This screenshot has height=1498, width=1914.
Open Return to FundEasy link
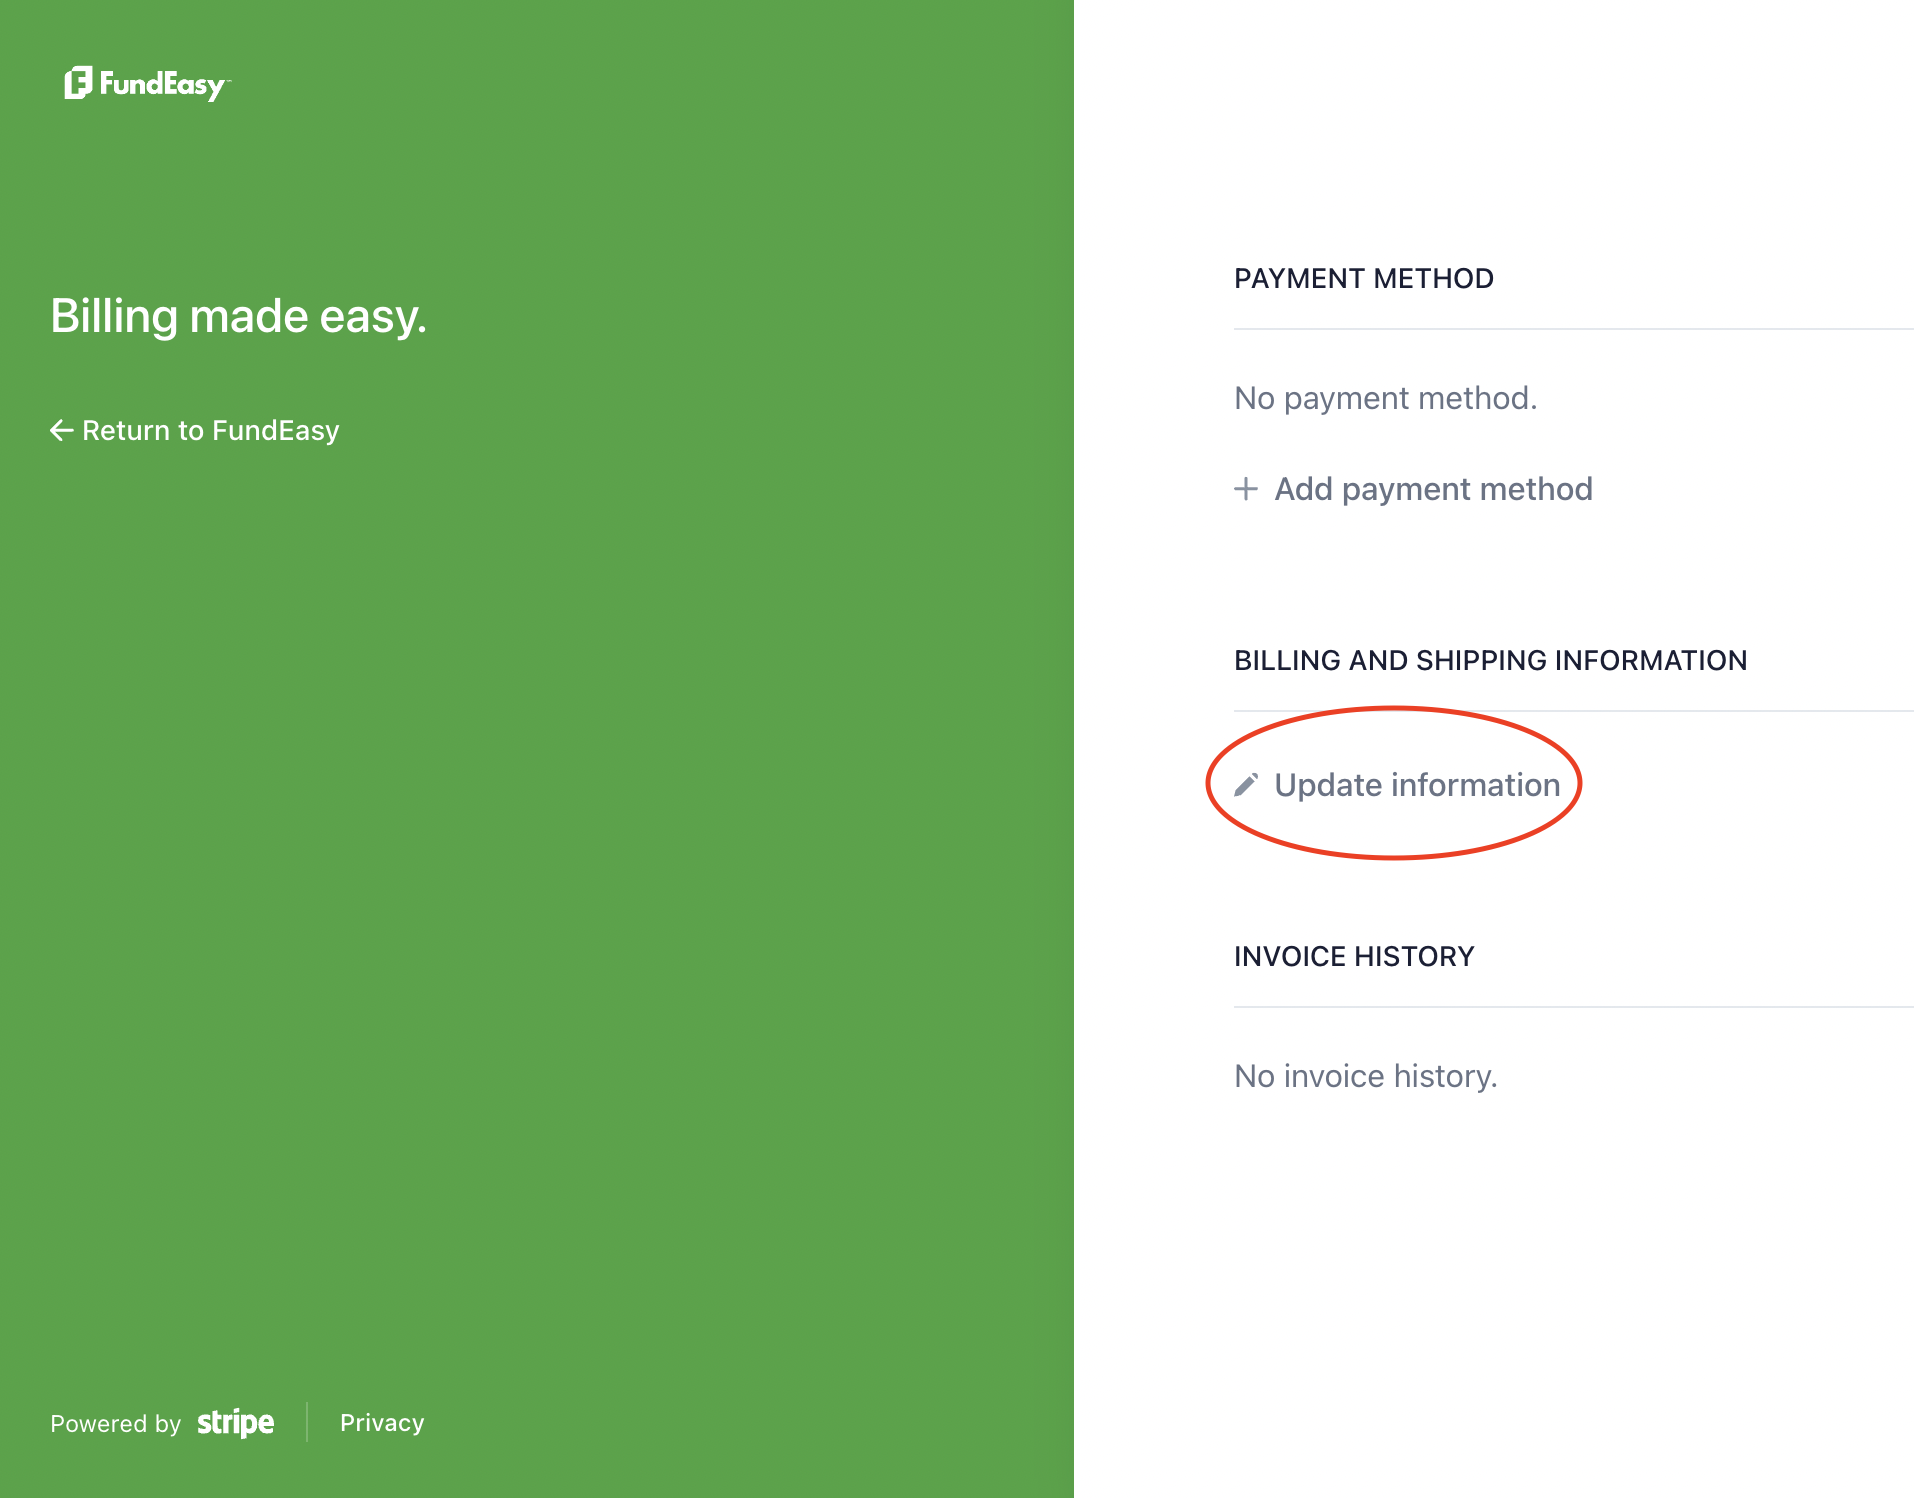(210, 430)
